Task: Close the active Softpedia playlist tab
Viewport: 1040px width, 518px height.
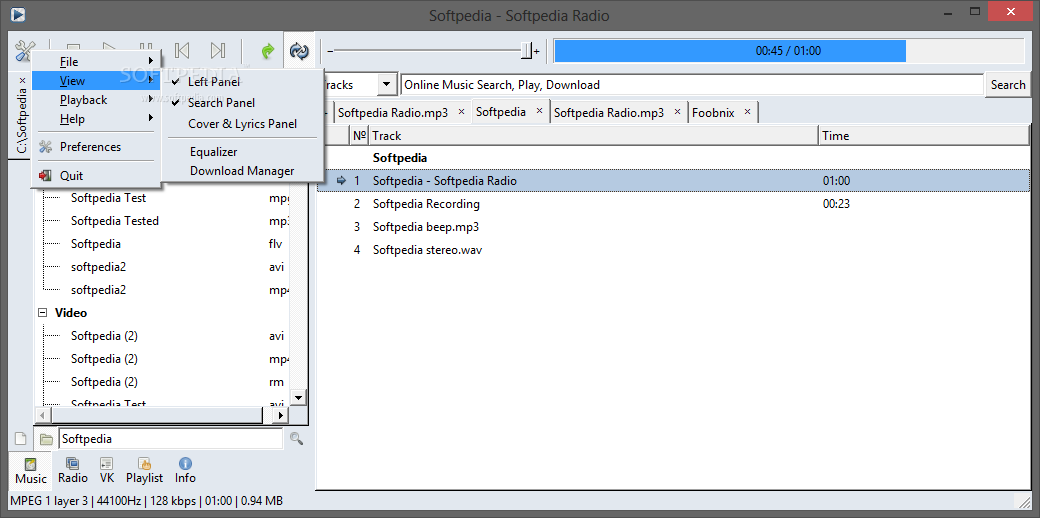Action: [x=539, y=111]
